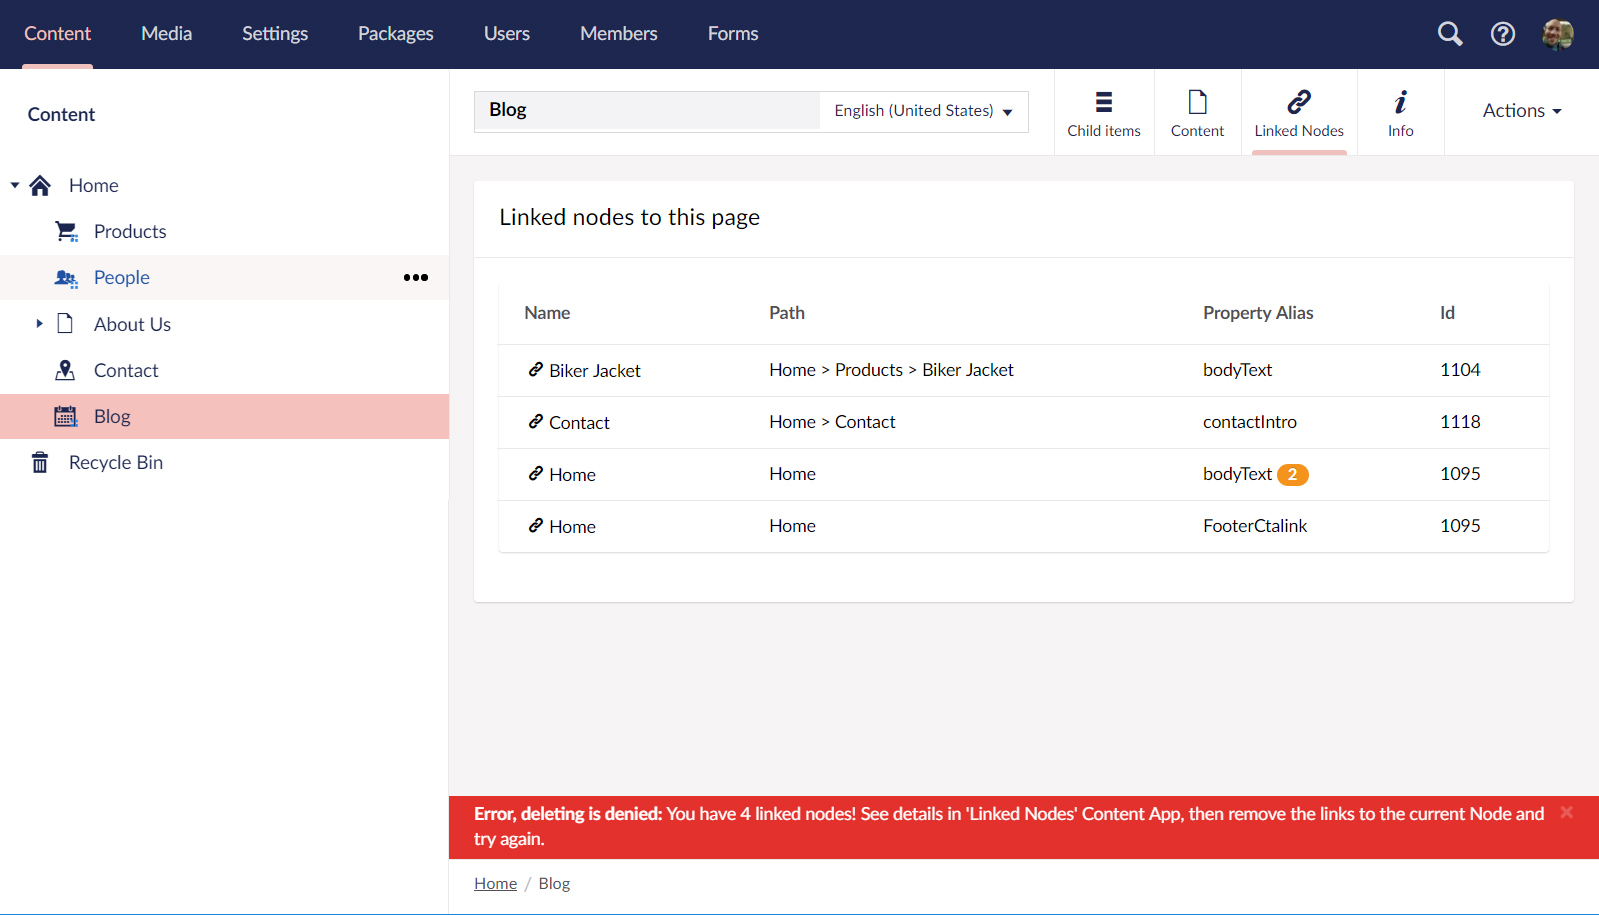The height and width of the screenshot is (915, 1599).
Task: Click the Products shopping cart icon
Action: [66, 231]
